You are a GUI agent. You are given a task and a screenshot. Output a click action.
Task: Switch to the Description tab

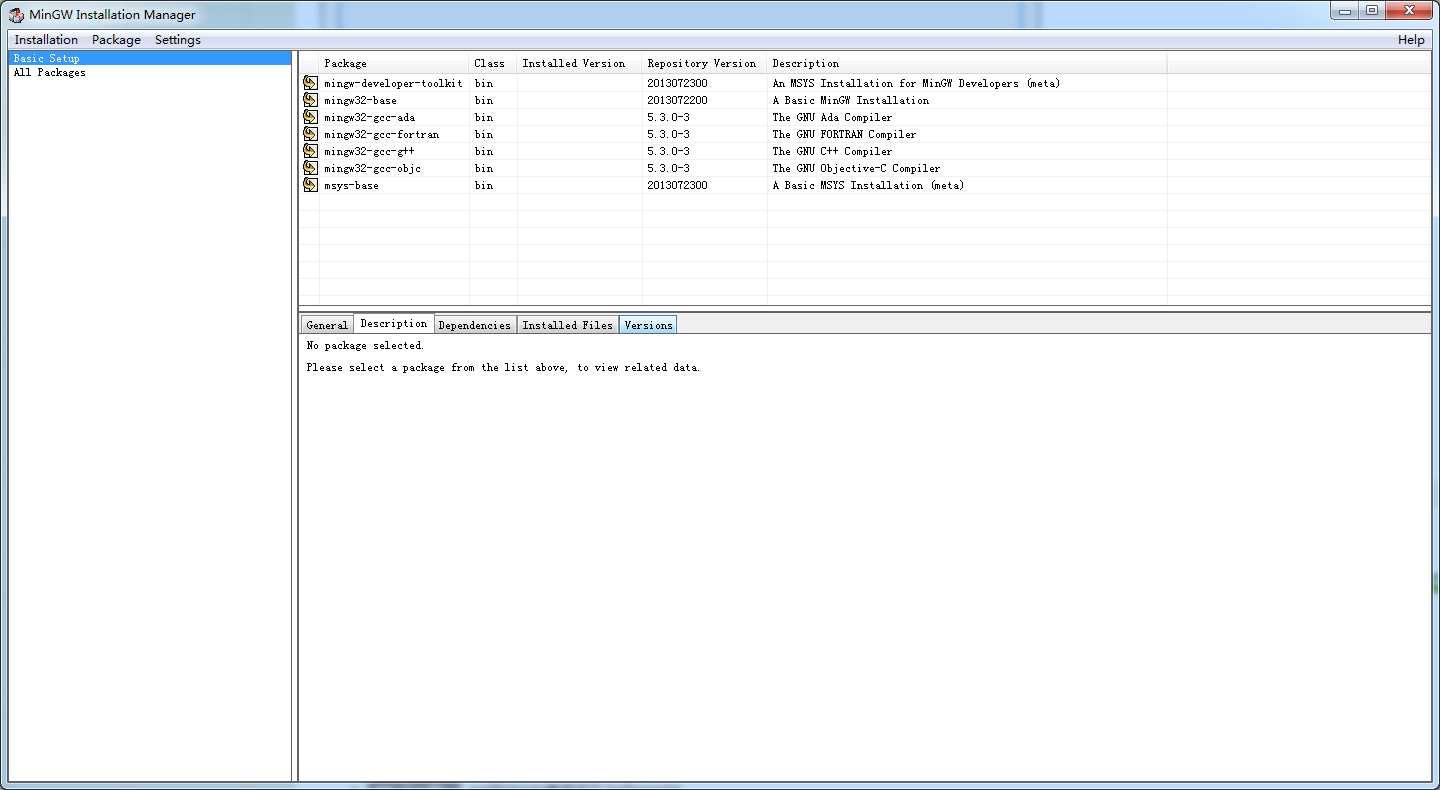[x=394, y=323]
